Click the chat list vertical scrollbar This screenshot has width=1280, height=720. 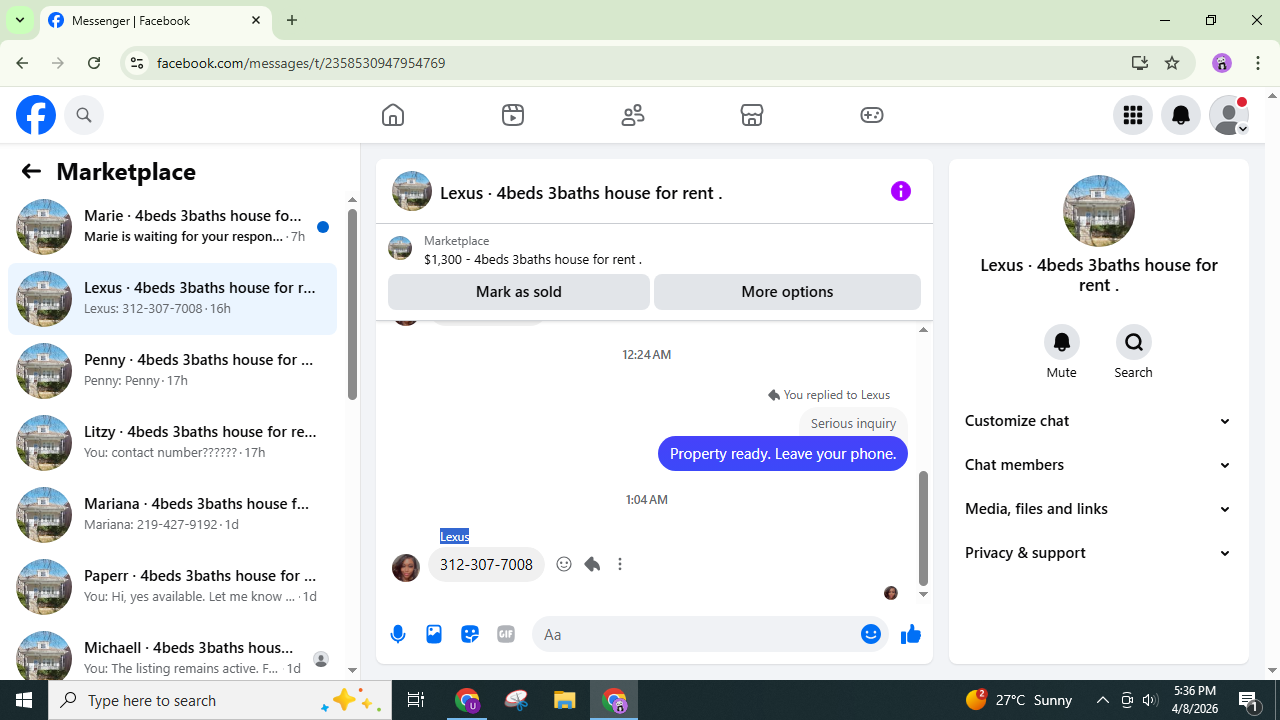tap(352, 305)
